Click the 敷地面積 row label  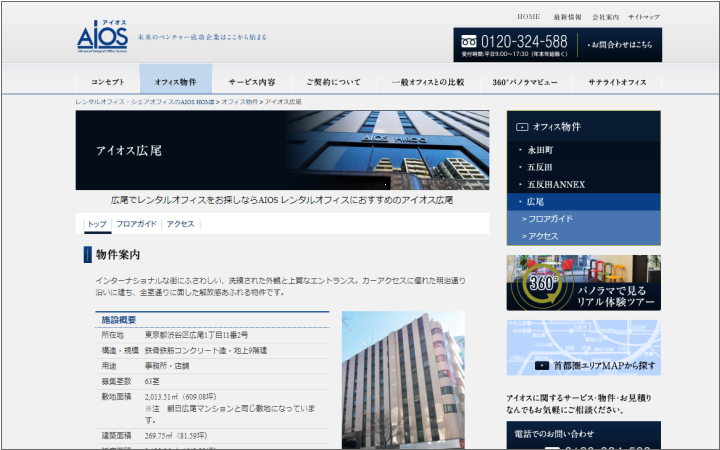tap(116, 397)
